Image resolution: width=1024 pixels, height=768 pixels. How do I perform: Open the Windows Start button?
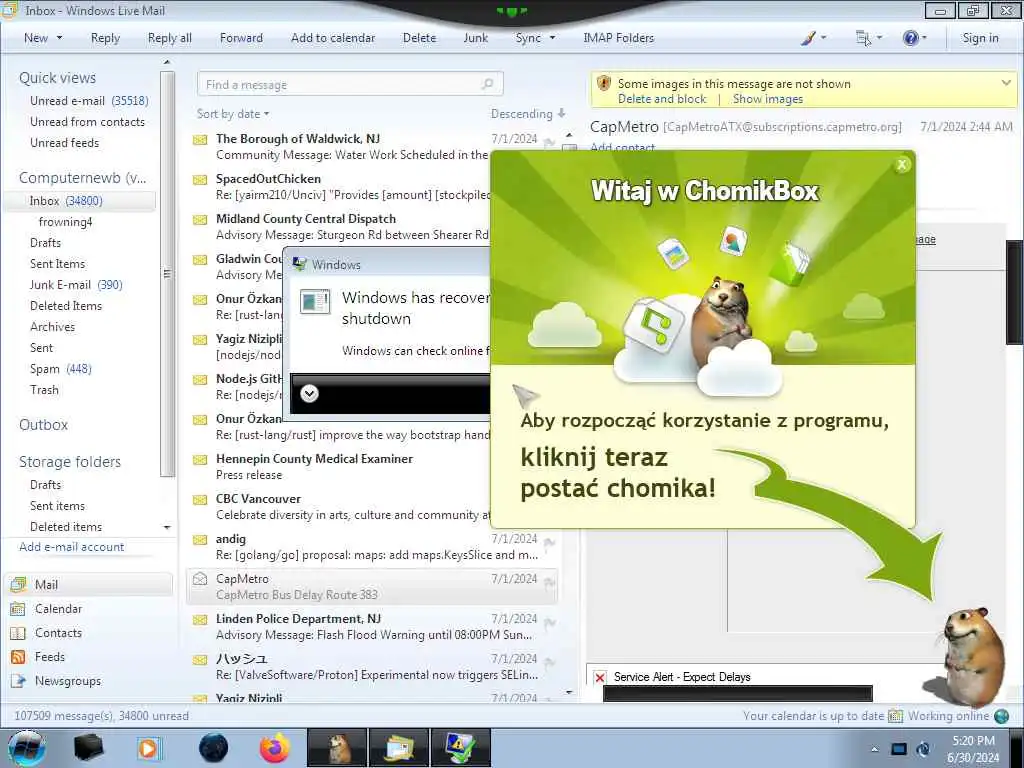click(x=26, y=748)
